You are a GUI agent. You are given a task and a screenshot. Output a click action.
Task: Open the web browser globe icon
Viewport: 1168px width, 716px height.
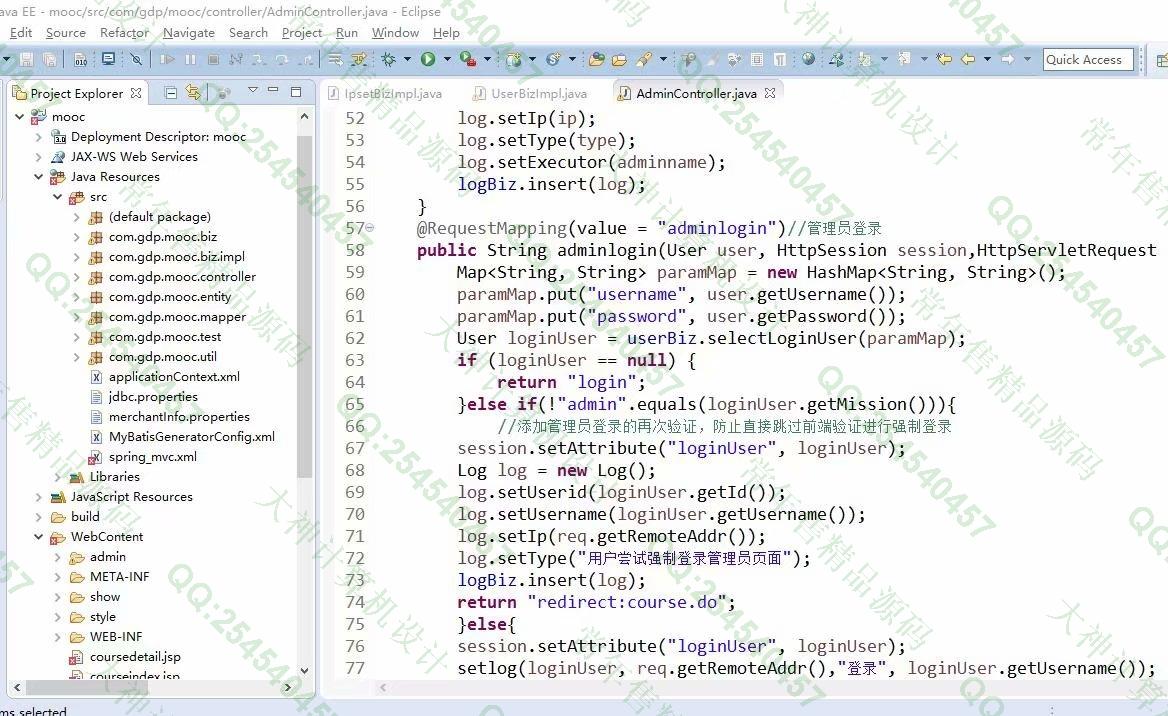808,60
